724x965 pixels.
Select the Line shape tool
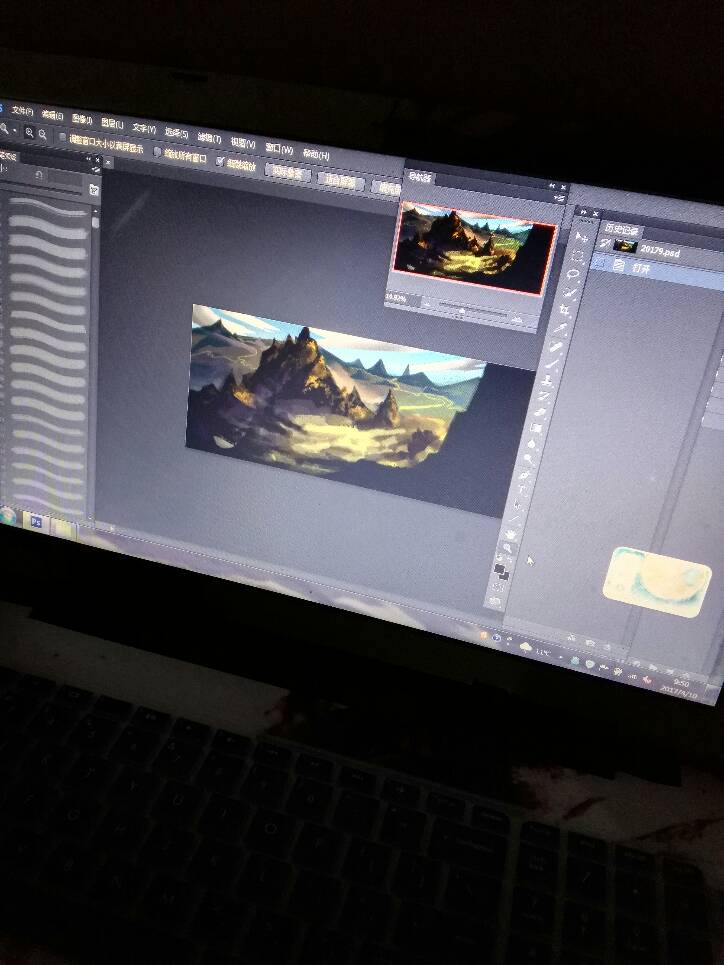[514, 519]
